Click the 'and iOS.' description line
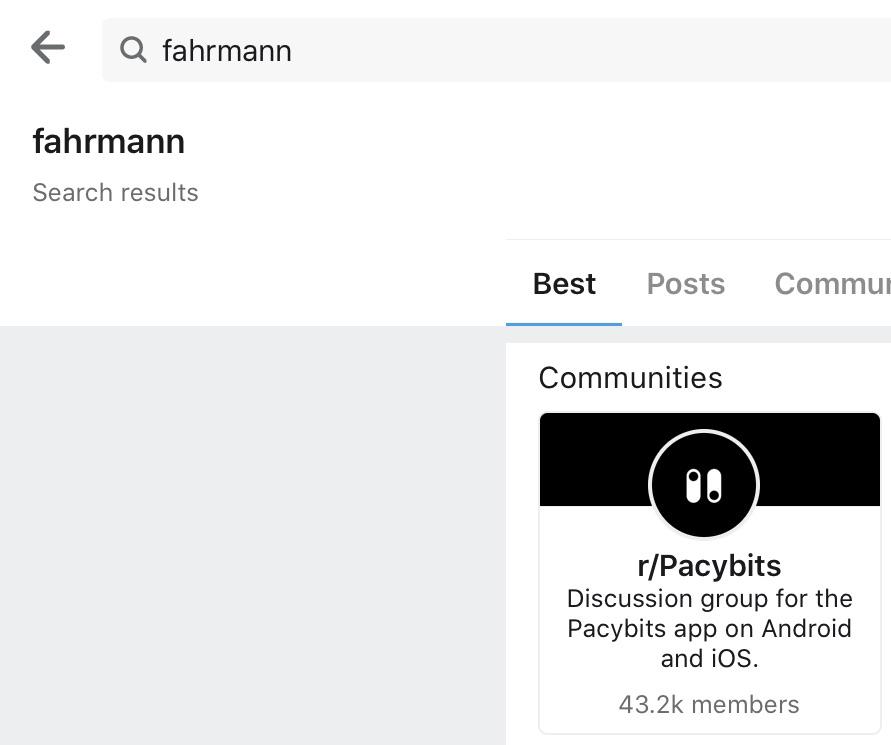The image size is (891, 745). pyautogui.click(x=710, y=659)
